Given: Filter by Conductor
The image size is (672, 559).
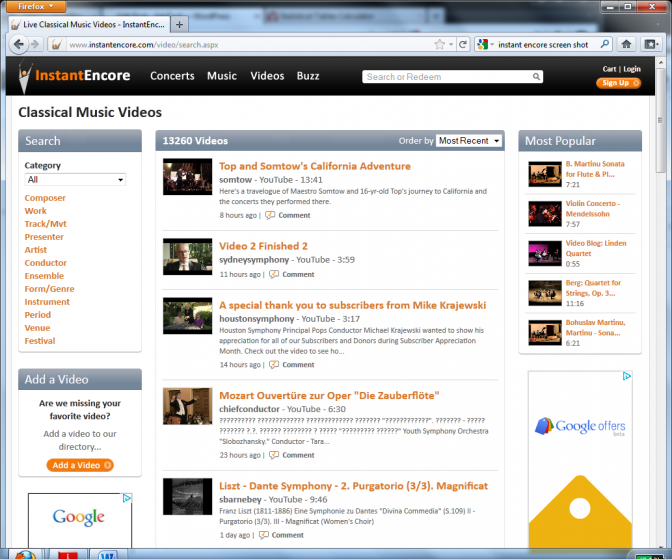Looking at the screenshot, I should click(45, 263).
